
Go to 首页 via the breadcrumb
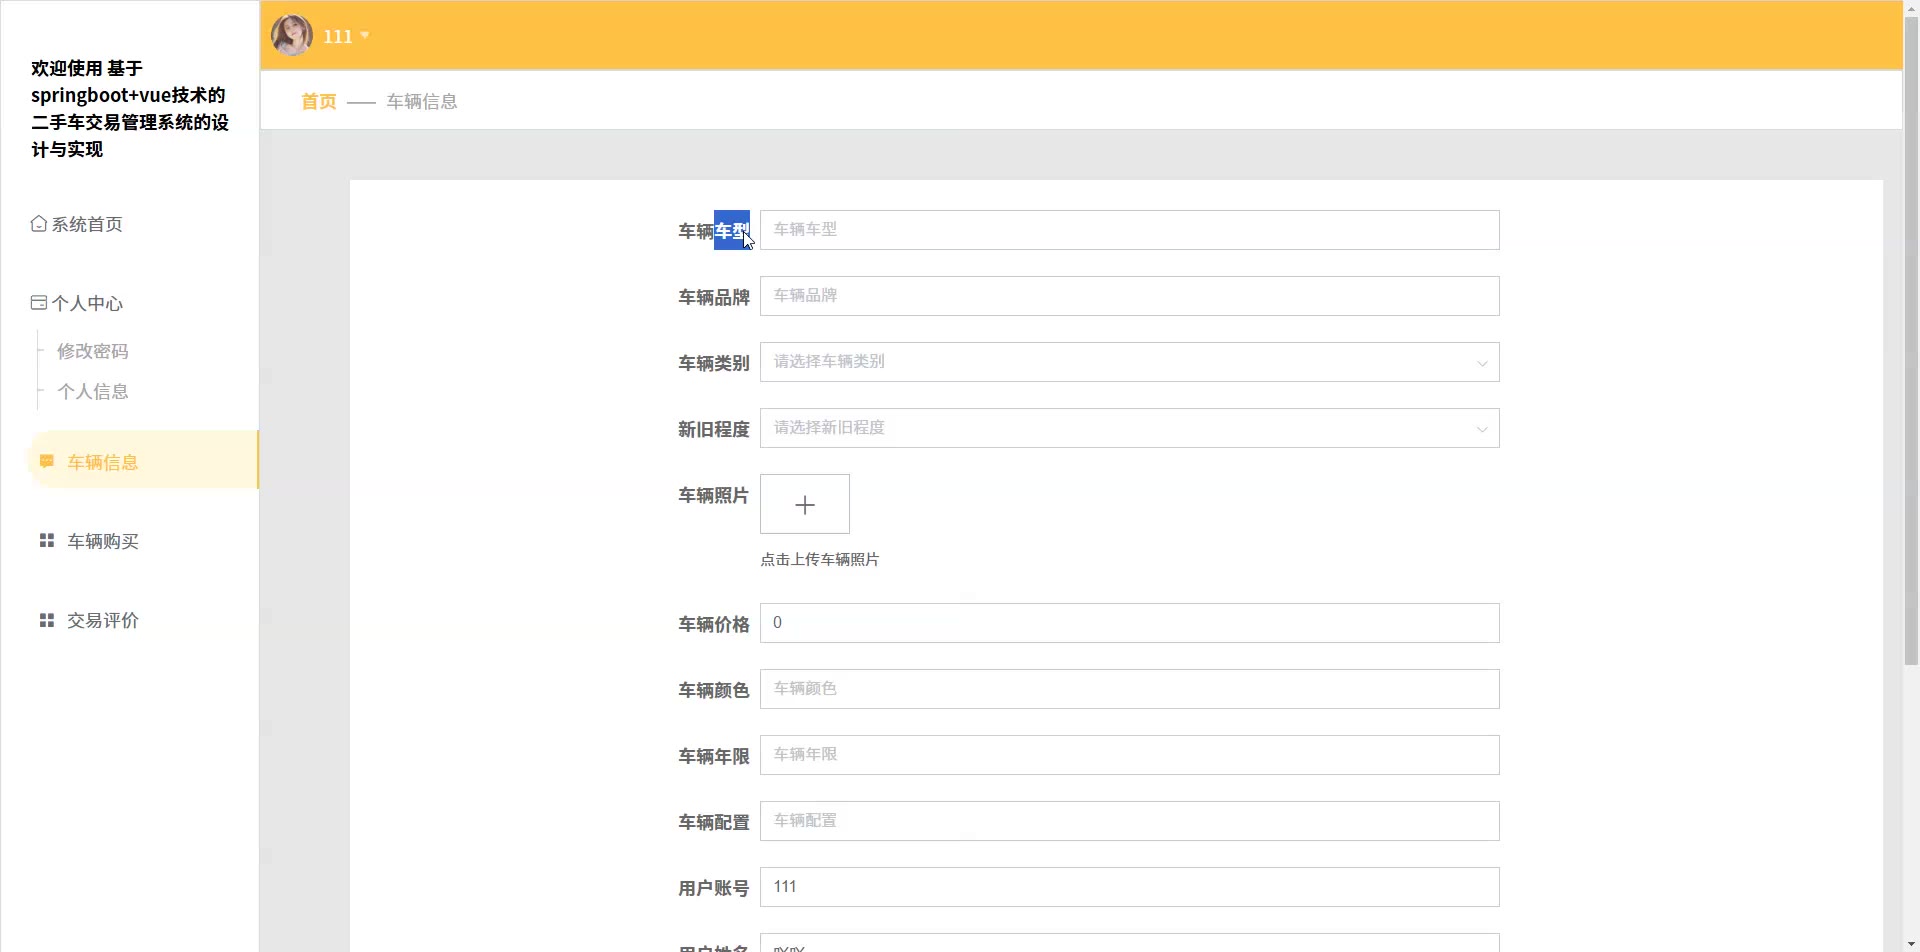coord(319,101)
